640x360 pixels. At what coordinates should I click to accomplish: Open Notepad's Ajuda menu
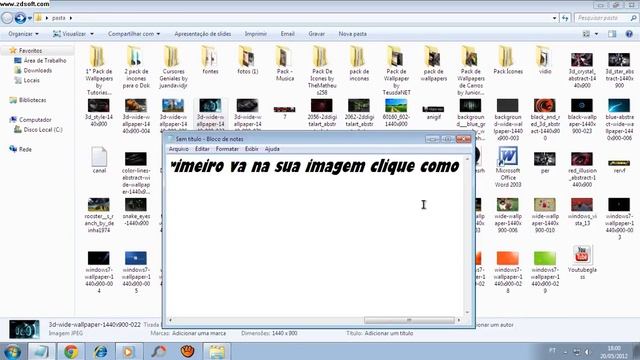(272, 149)
